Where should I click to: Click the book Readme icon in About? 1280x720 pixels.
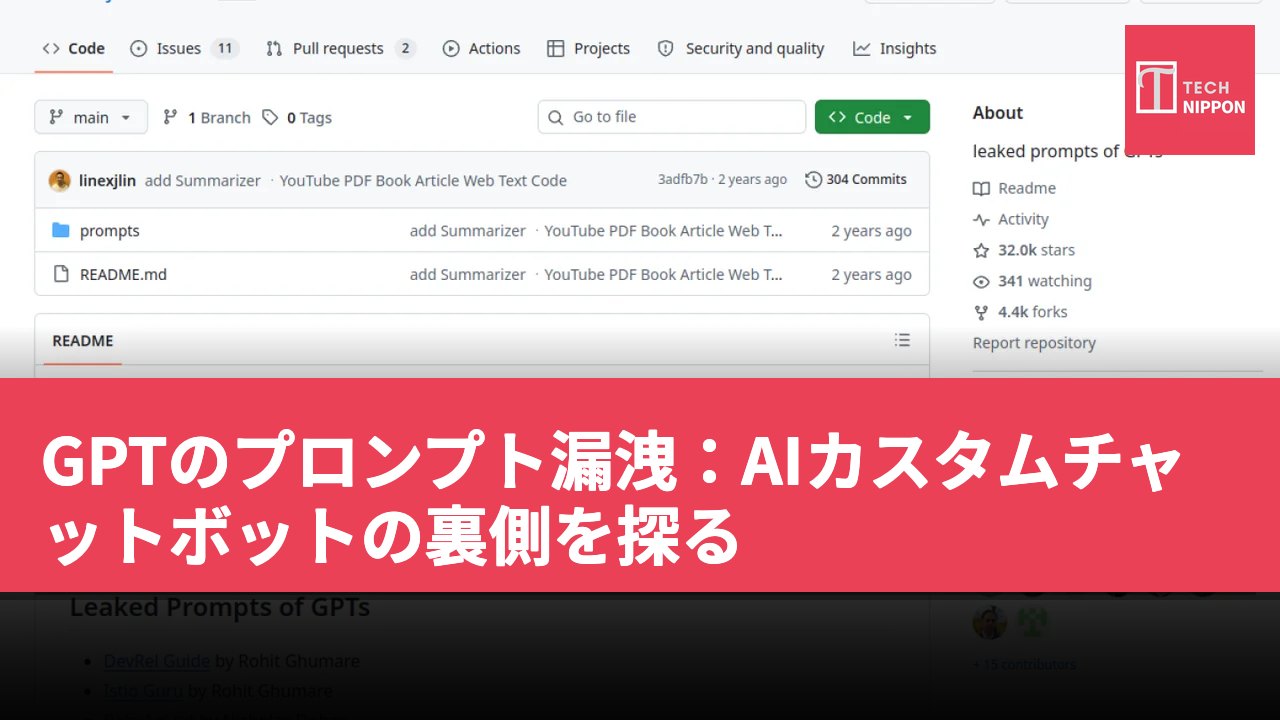(981, 188)
